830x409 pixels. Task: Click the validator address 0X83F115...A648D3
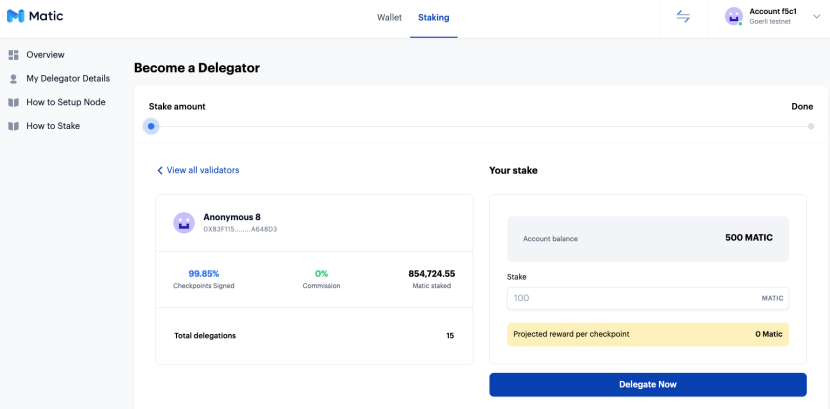coord(240,230)
